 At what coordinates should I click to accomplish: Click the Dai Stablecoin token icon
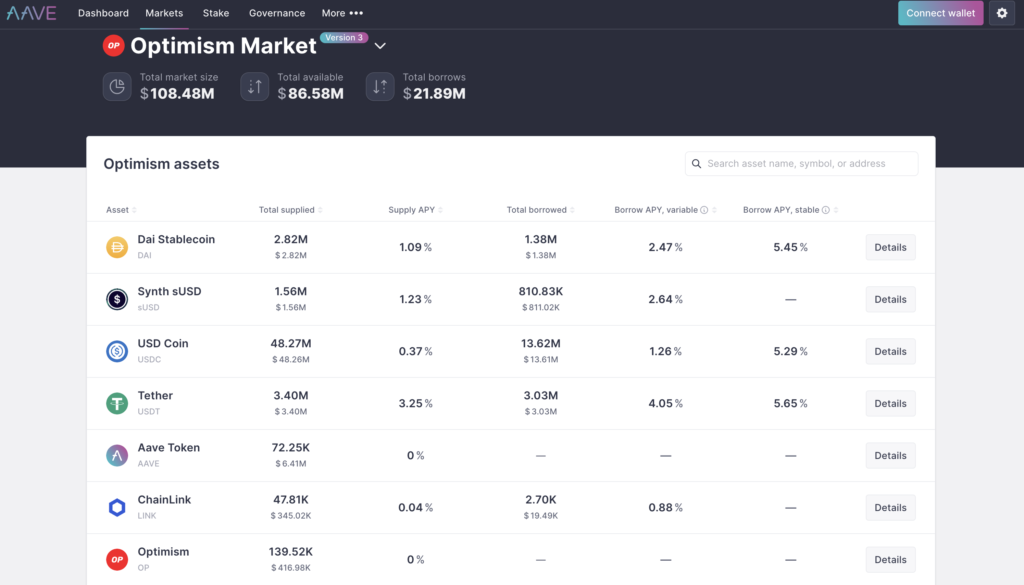click(117, 247)
